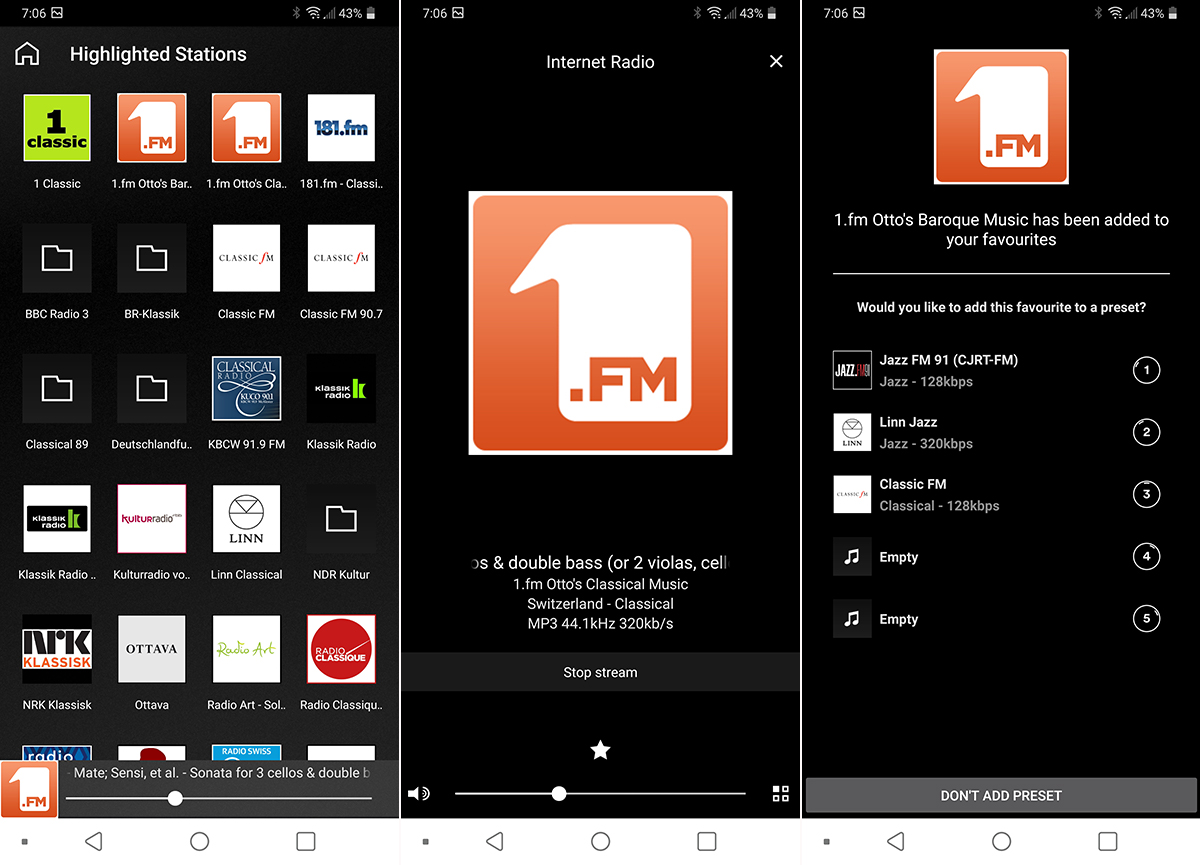Tap the home icon beside Highlighted Stations
Screen dimensions: 1200x865
27,54
